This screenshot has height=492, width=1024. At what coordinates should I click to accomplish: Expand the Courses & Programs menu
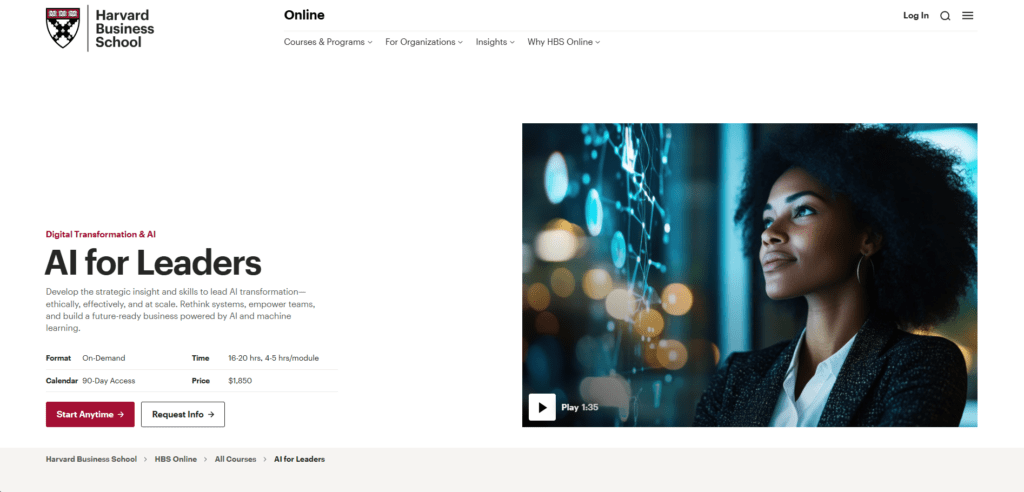tap(328, 42)
